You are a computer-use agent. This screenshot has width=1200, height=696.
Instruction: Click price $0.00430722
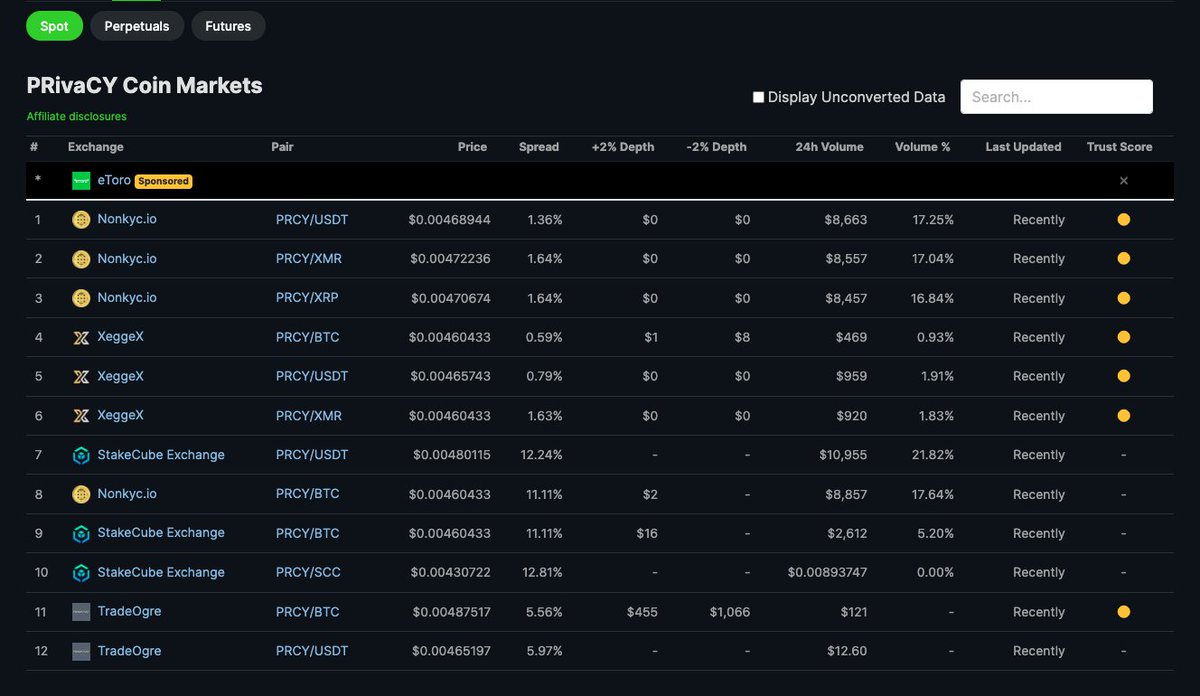[450, 573]
